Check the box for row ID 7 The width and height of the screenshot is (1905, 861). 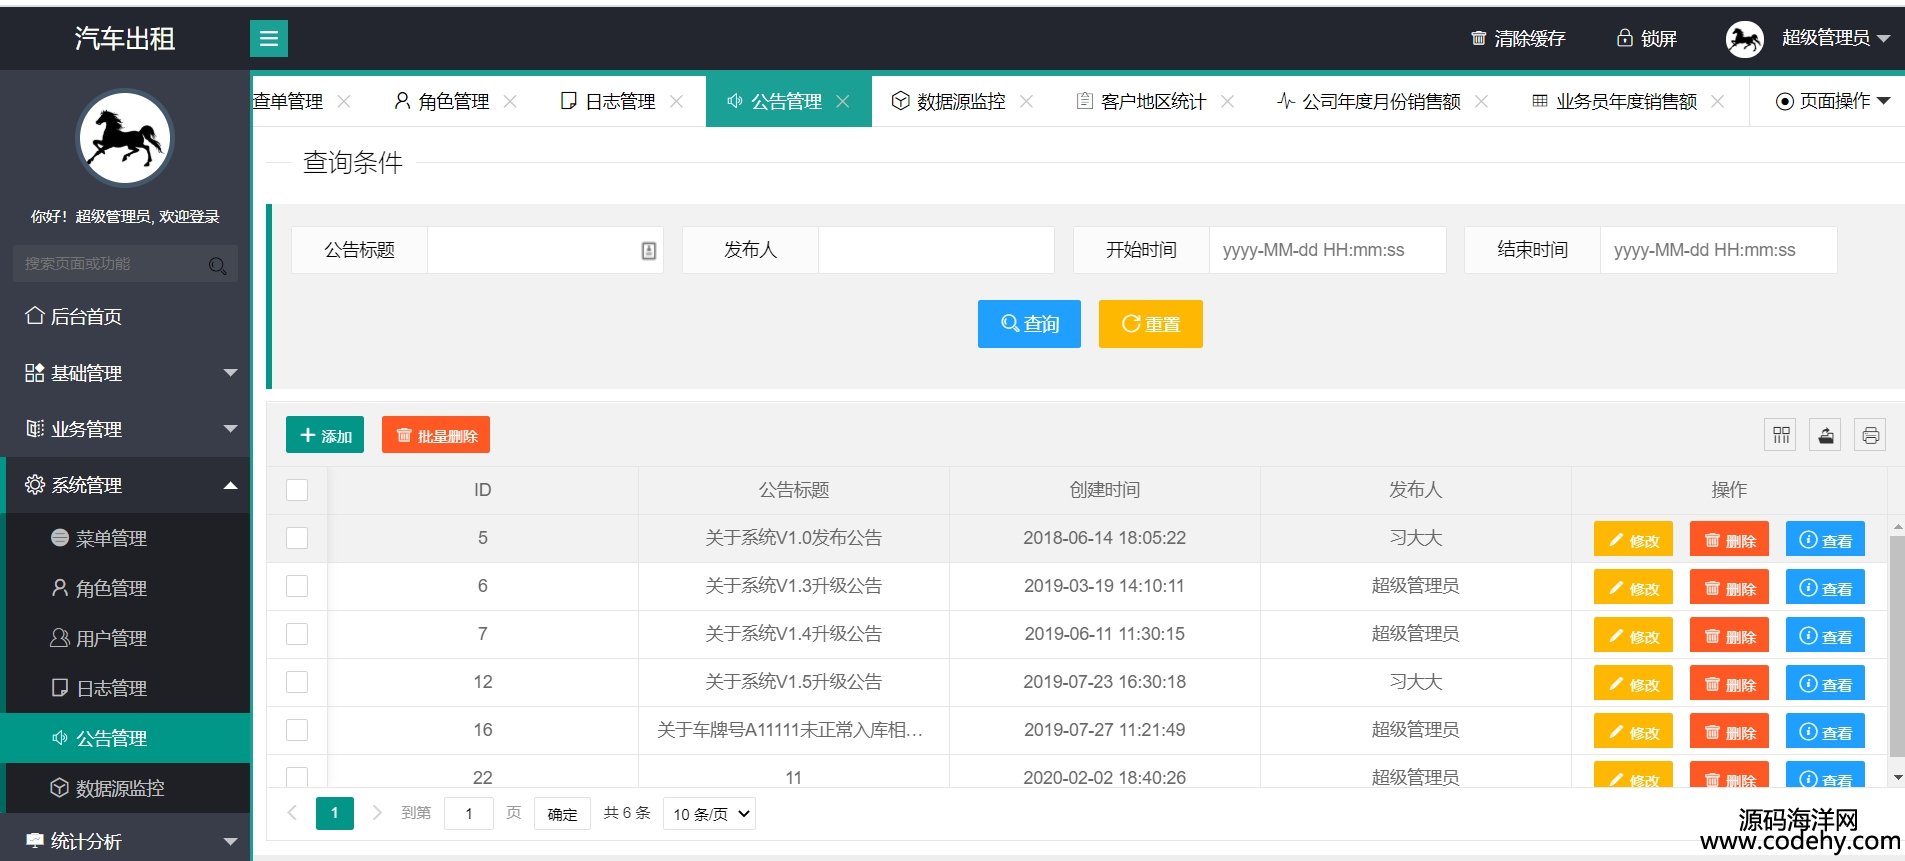(x=297, y=634)
